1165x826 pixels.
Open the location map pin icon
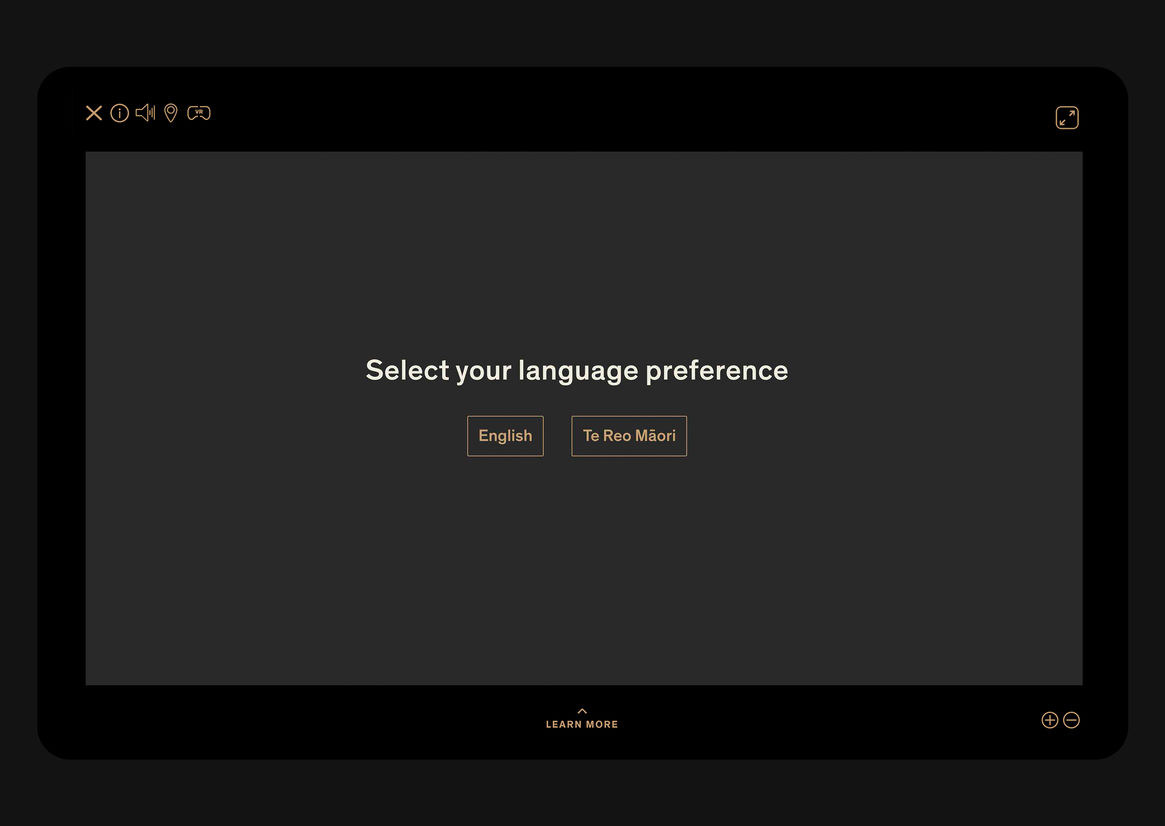coord(171,113)
